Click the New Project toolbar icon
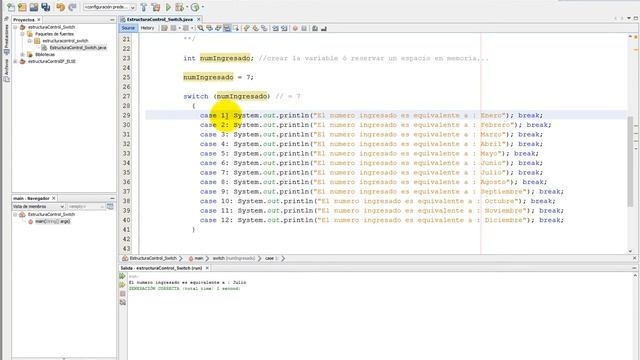The height and width of the screenshot is (360, 640). tap(22, 7)
